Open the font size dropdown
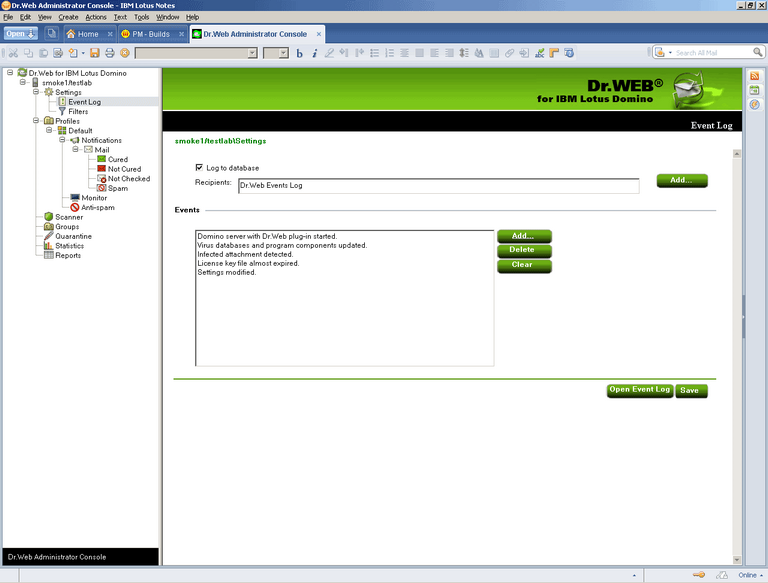The image size is (768, 583). point(284,53)
